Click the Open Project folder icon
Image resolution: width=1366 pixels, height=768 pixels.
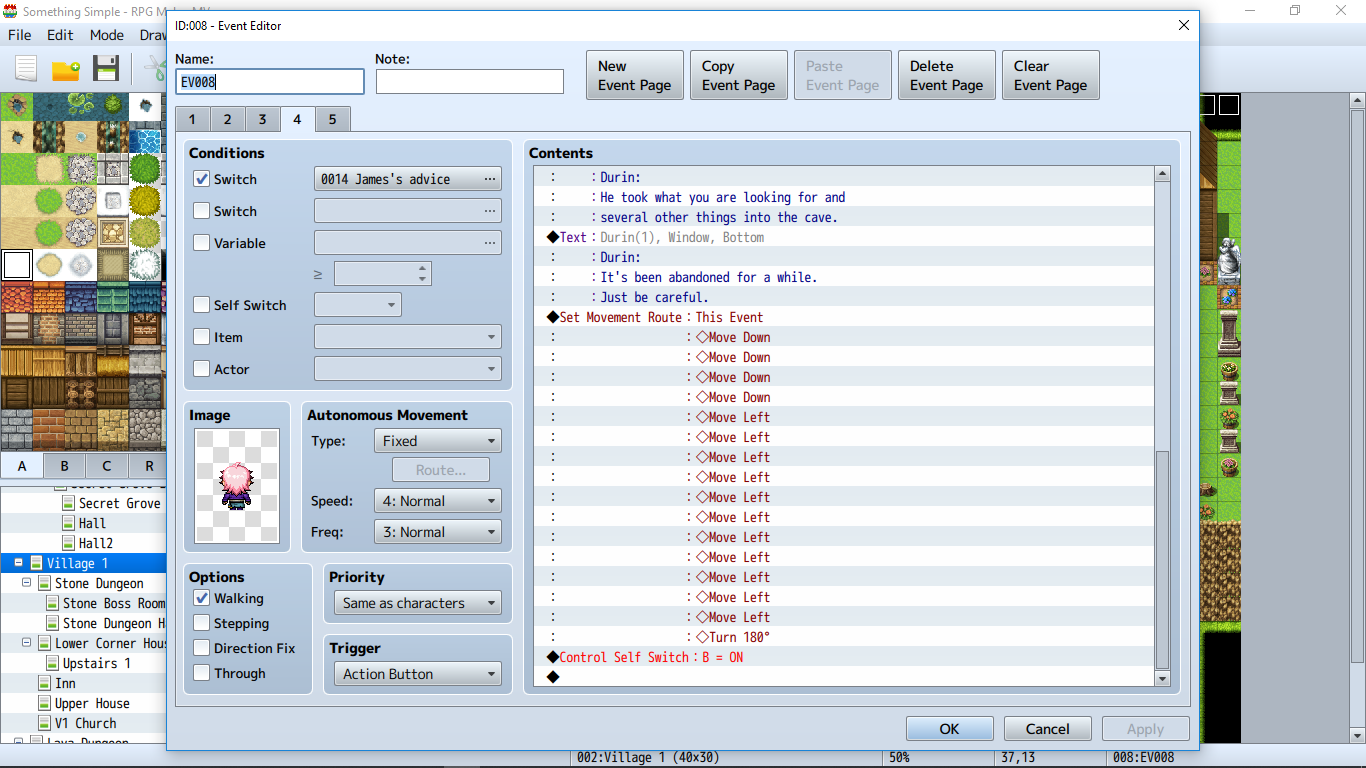coord(66,69)
